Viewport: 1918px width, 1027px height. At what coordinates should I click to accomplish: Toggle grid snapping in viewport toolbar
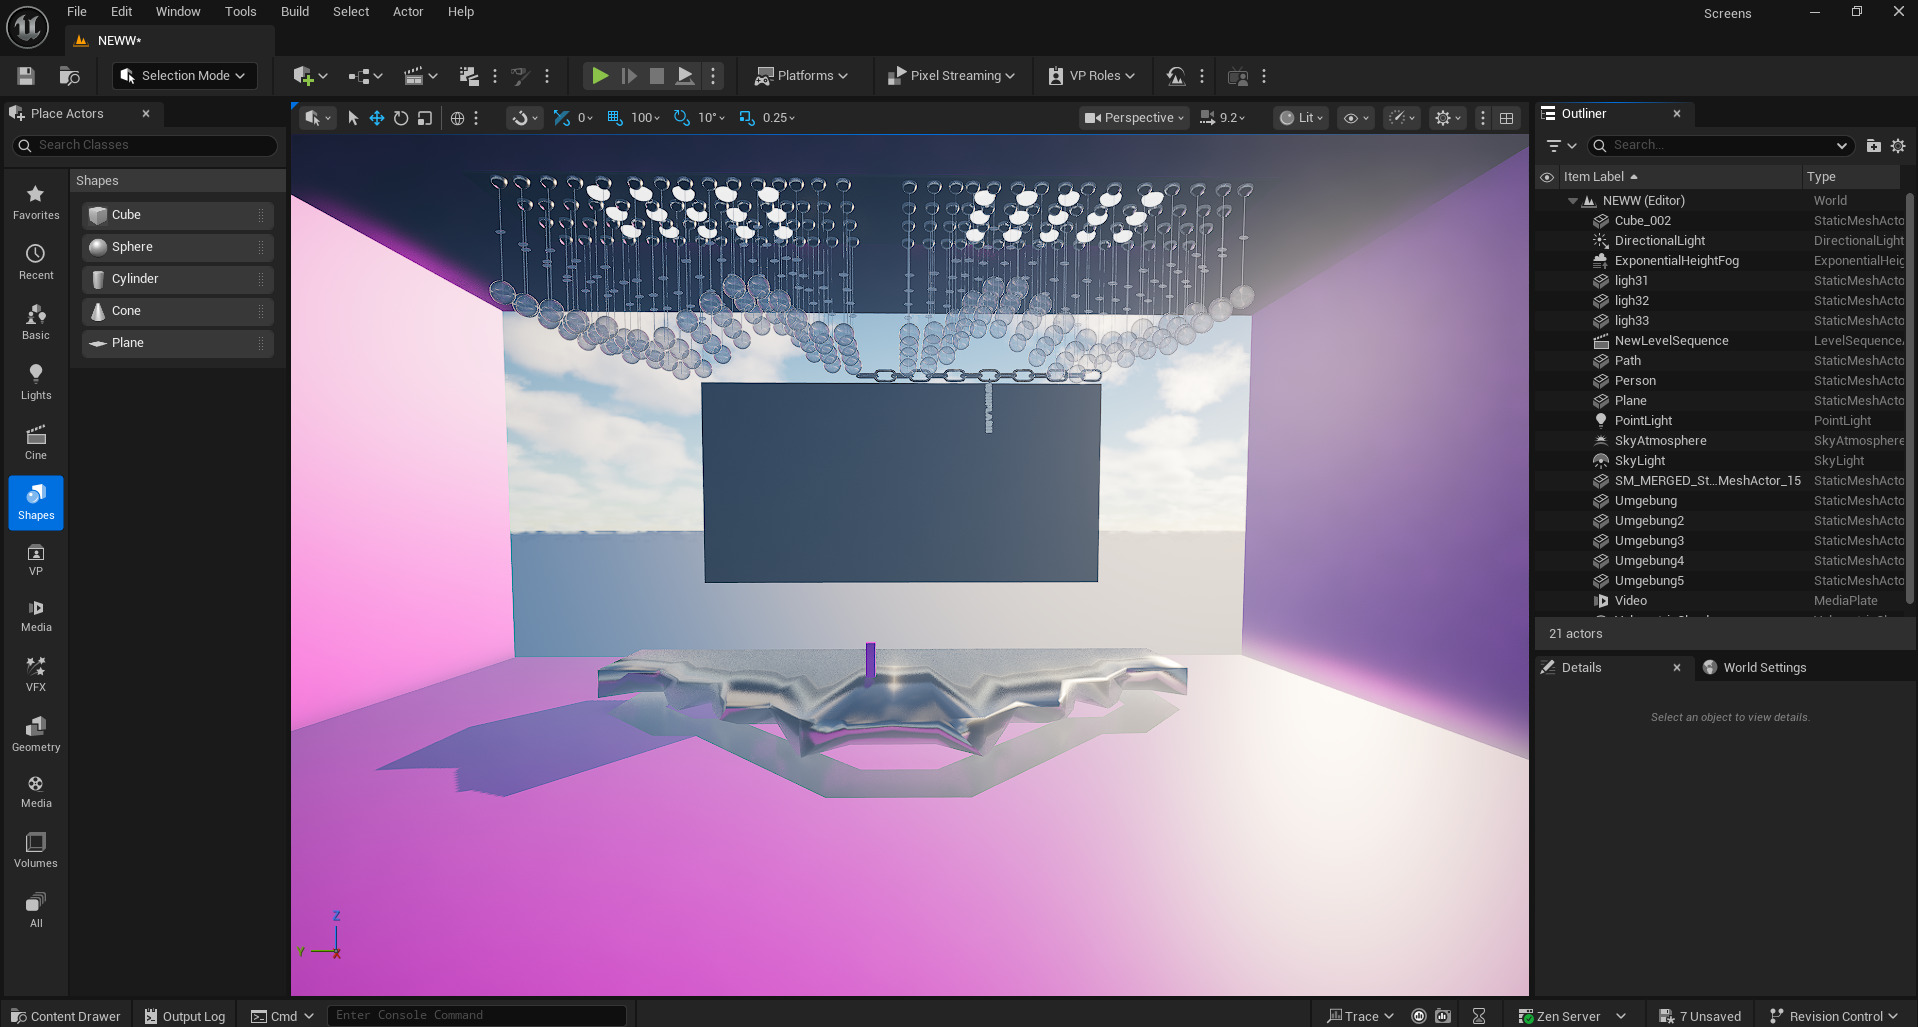coord(614,118)
